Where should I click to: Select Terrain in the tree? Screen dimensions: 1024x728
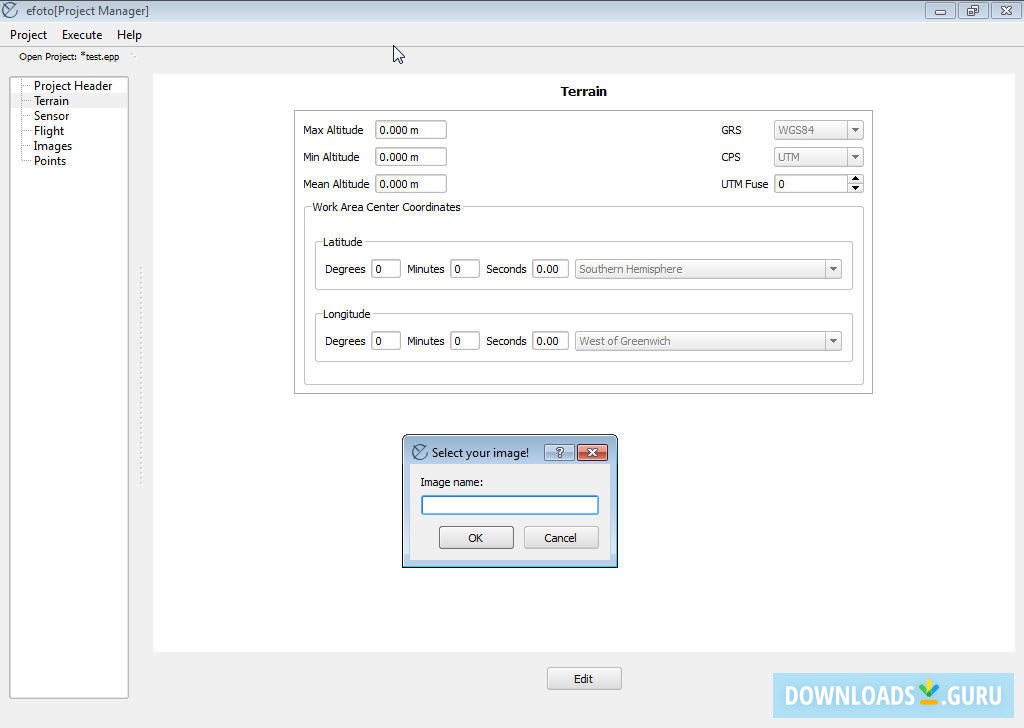(51, 101)
